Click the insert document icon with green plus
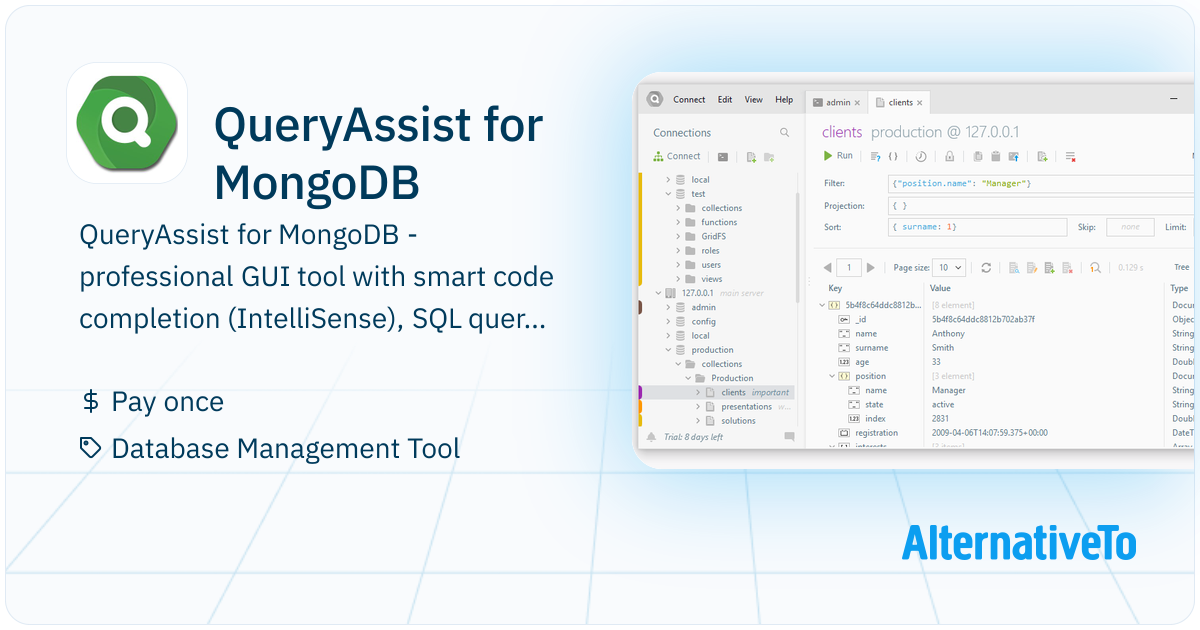Viewport: 1200px width, 630px height. pos(1049,268)
